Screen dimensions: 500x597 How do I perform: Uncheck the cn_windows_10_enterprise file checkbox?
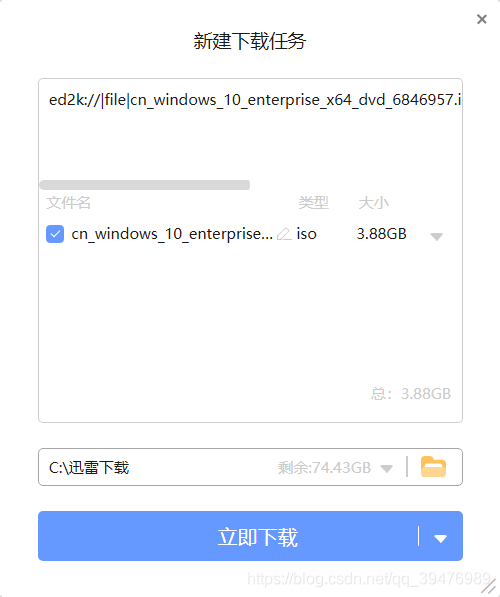tap(55, 234)
